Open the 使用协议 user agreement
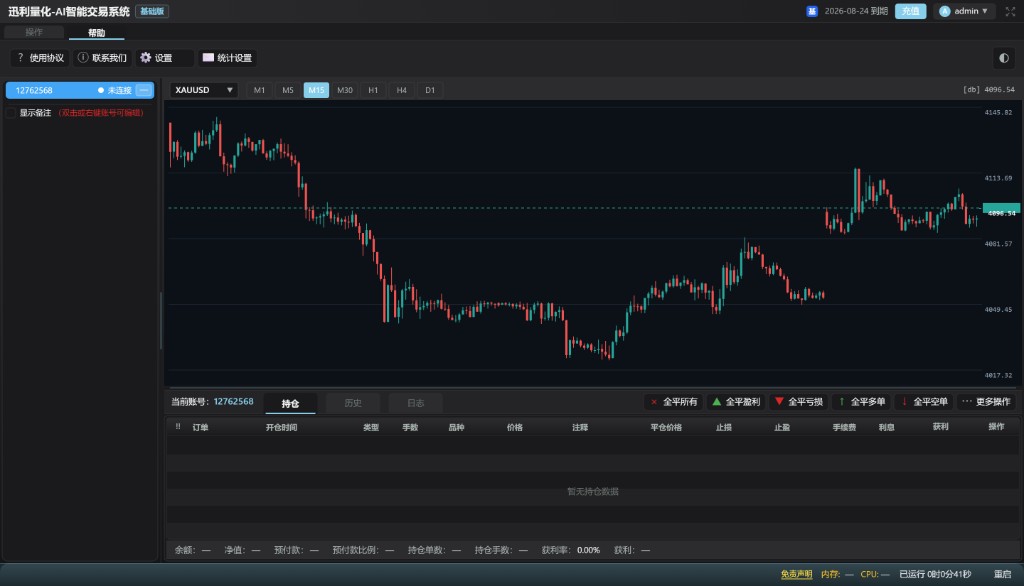The image size is (1024, 586). (40, 58)
